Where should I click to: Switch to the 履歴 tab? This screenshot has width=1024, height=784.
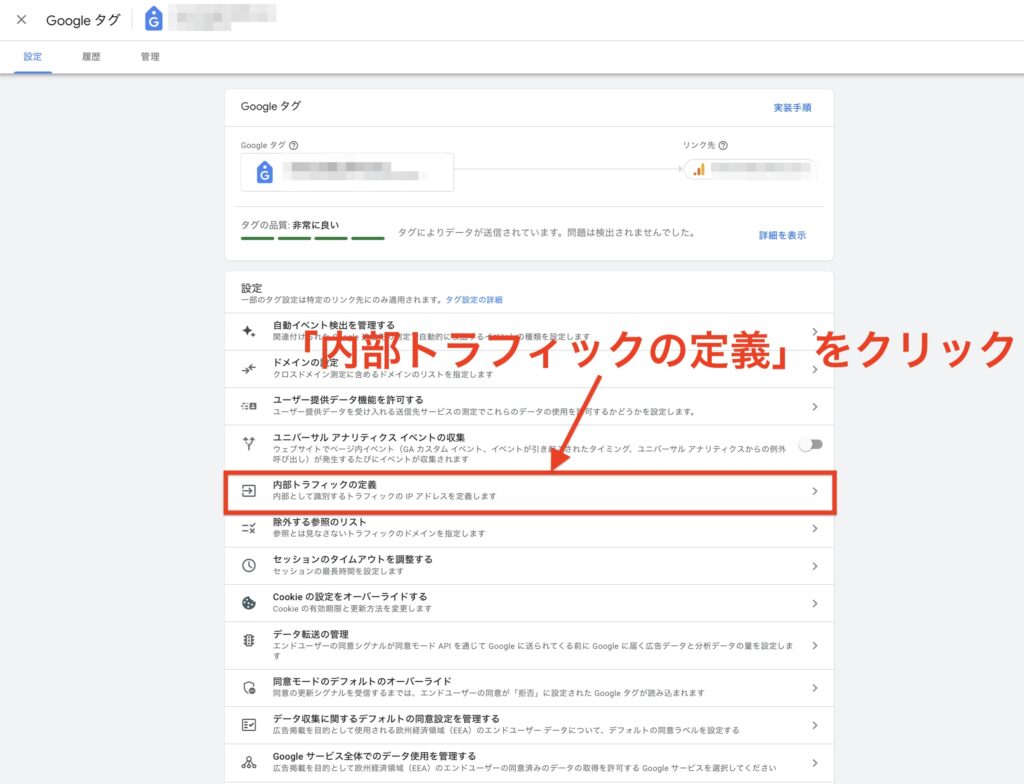pos(91,57)
